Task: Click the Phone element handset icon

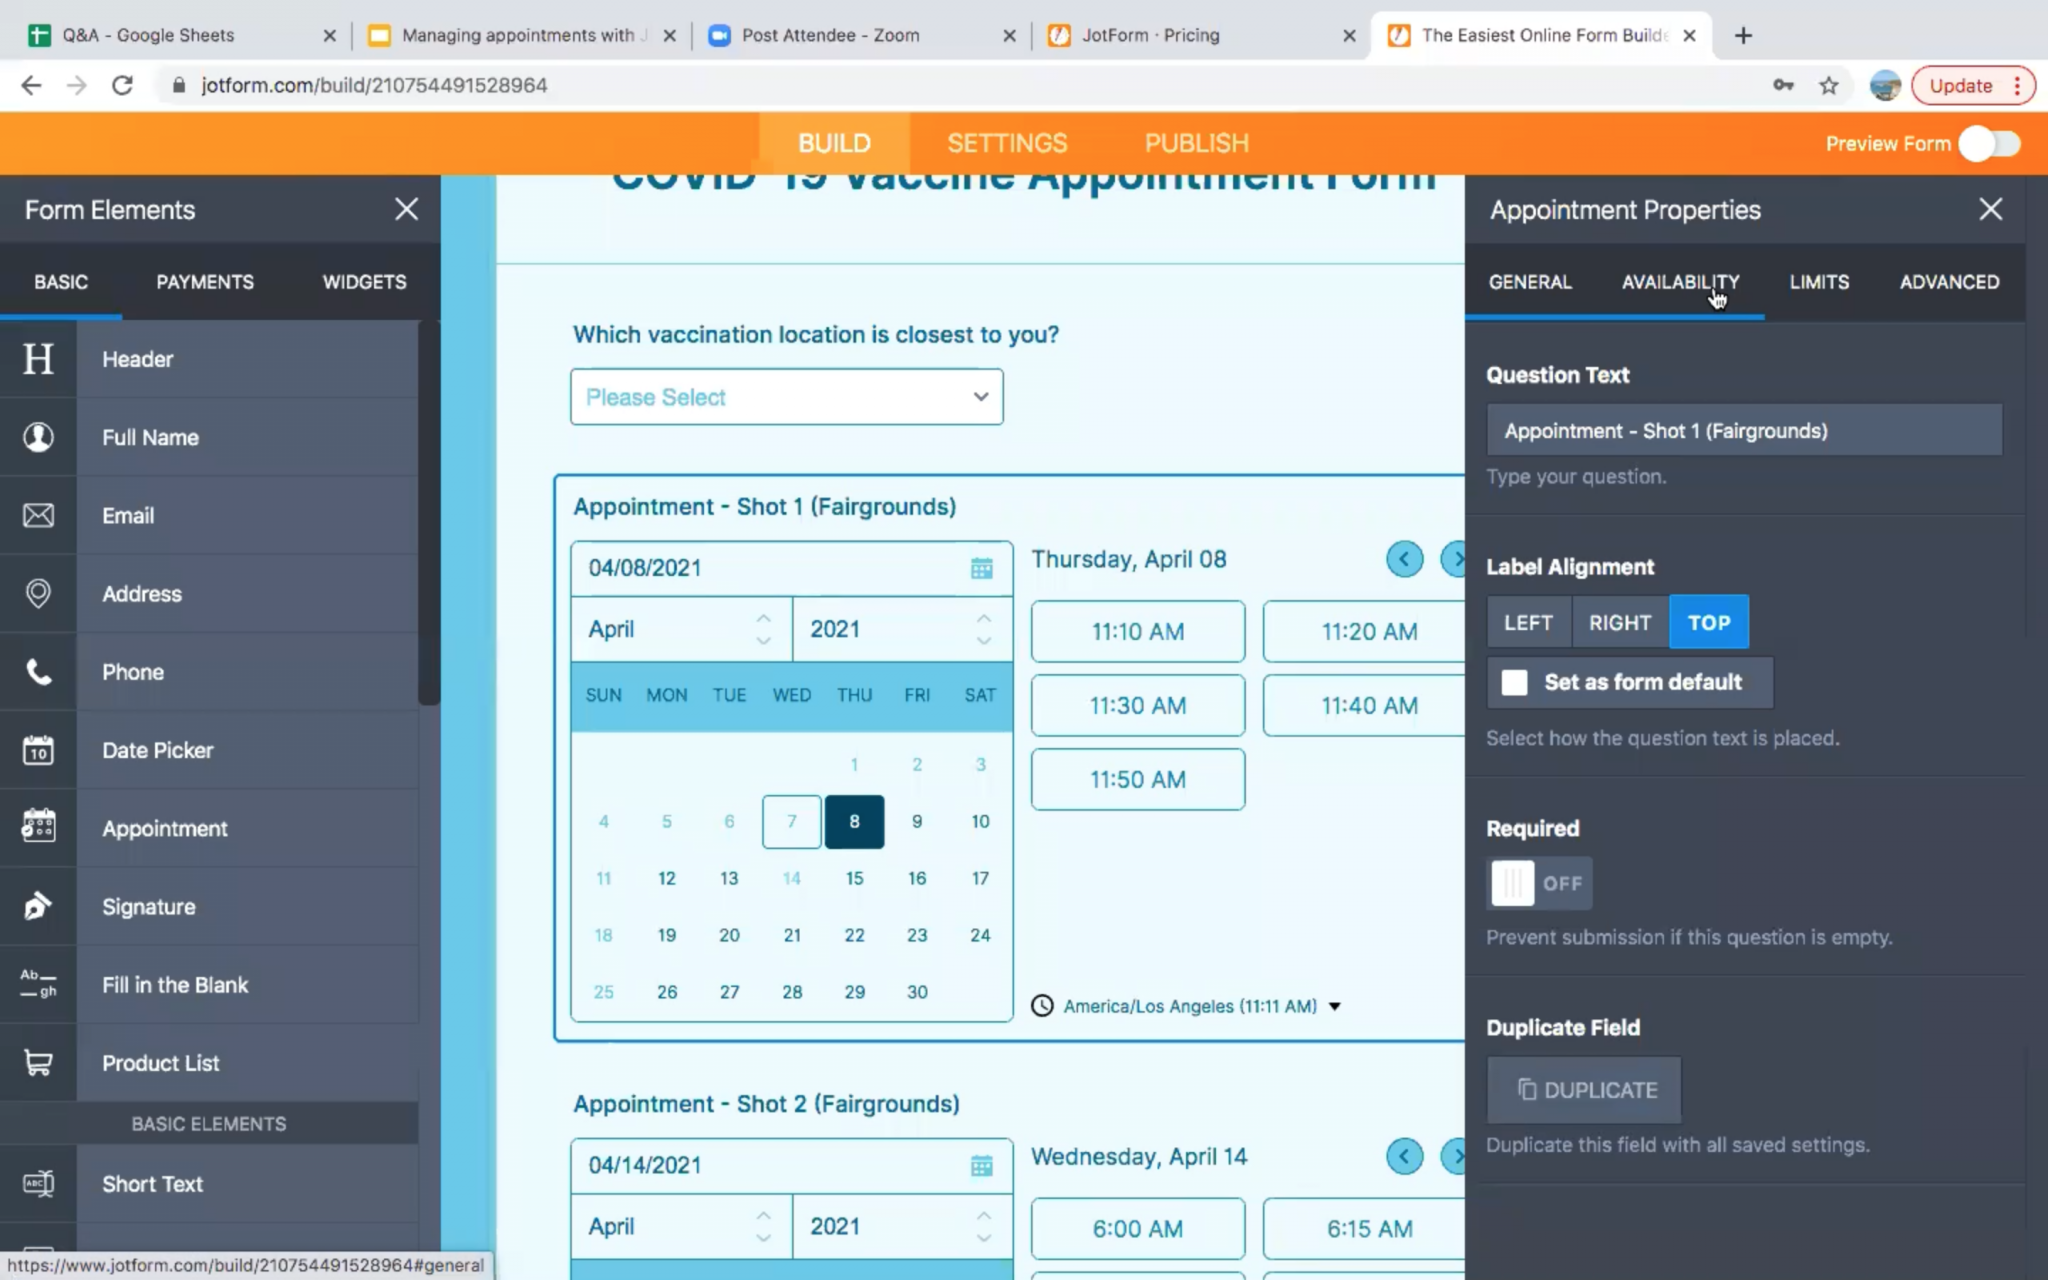Action: [38, 671]
